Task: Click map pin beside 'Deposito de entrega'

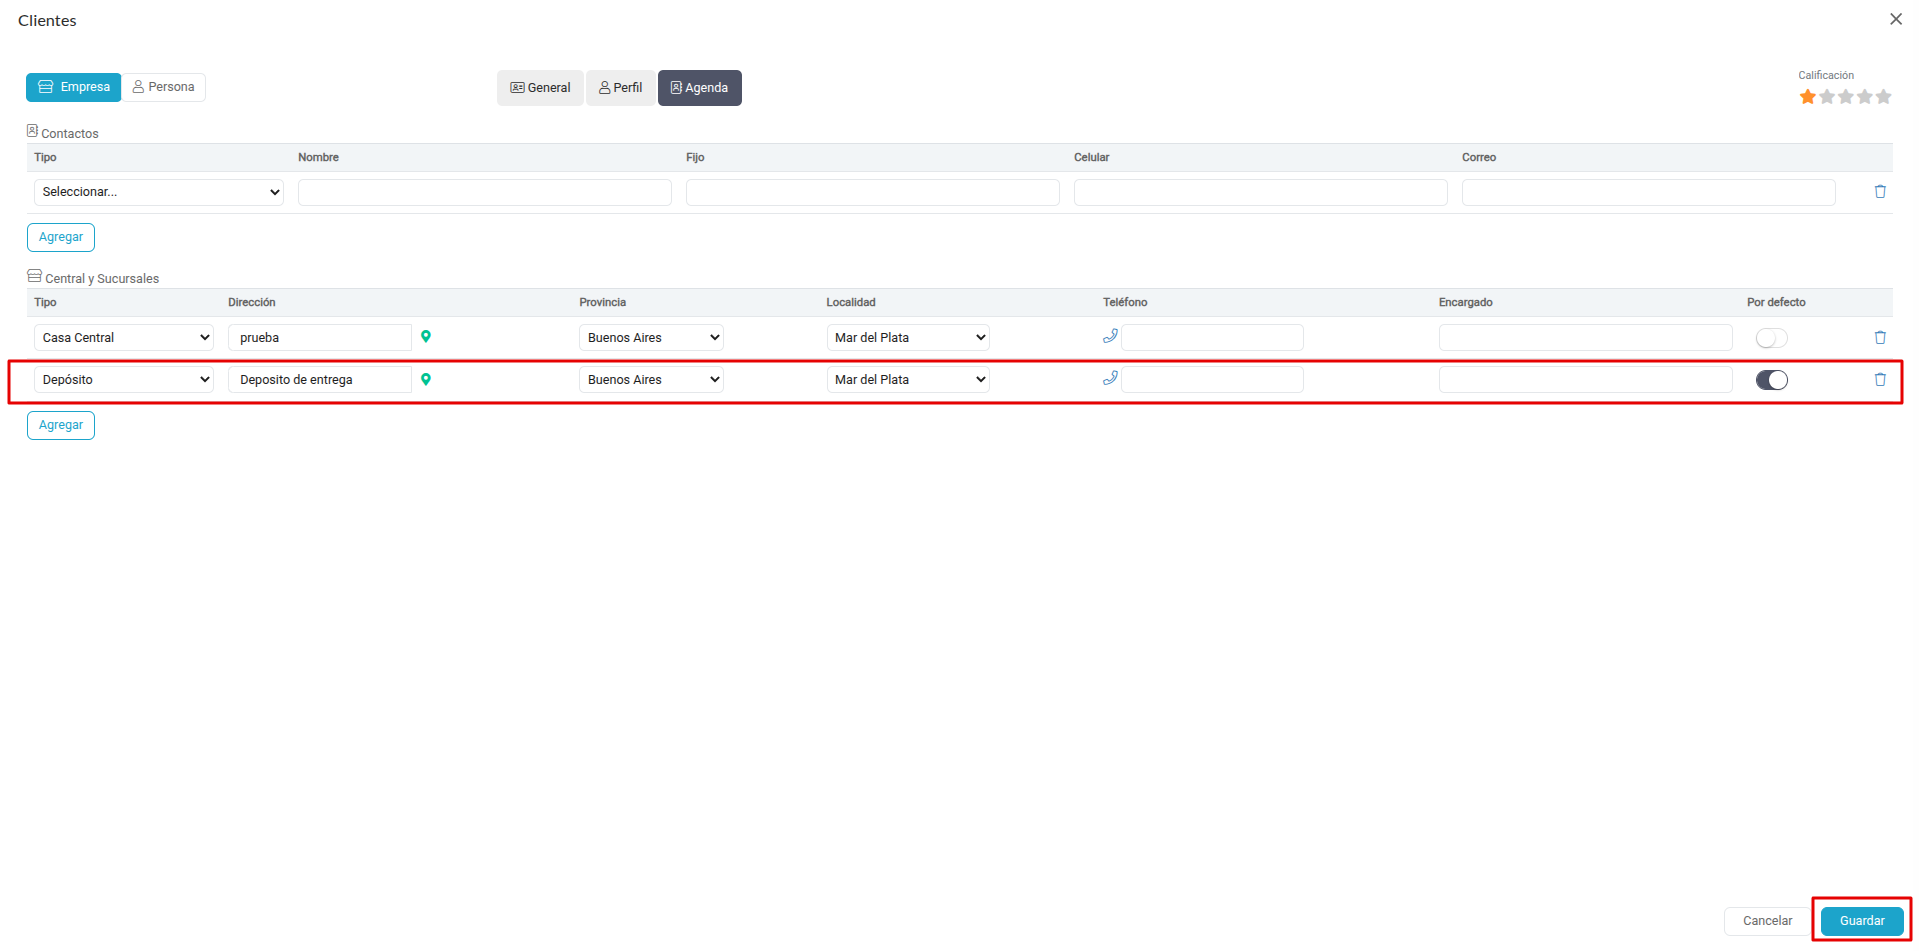Action: point(426,379)
